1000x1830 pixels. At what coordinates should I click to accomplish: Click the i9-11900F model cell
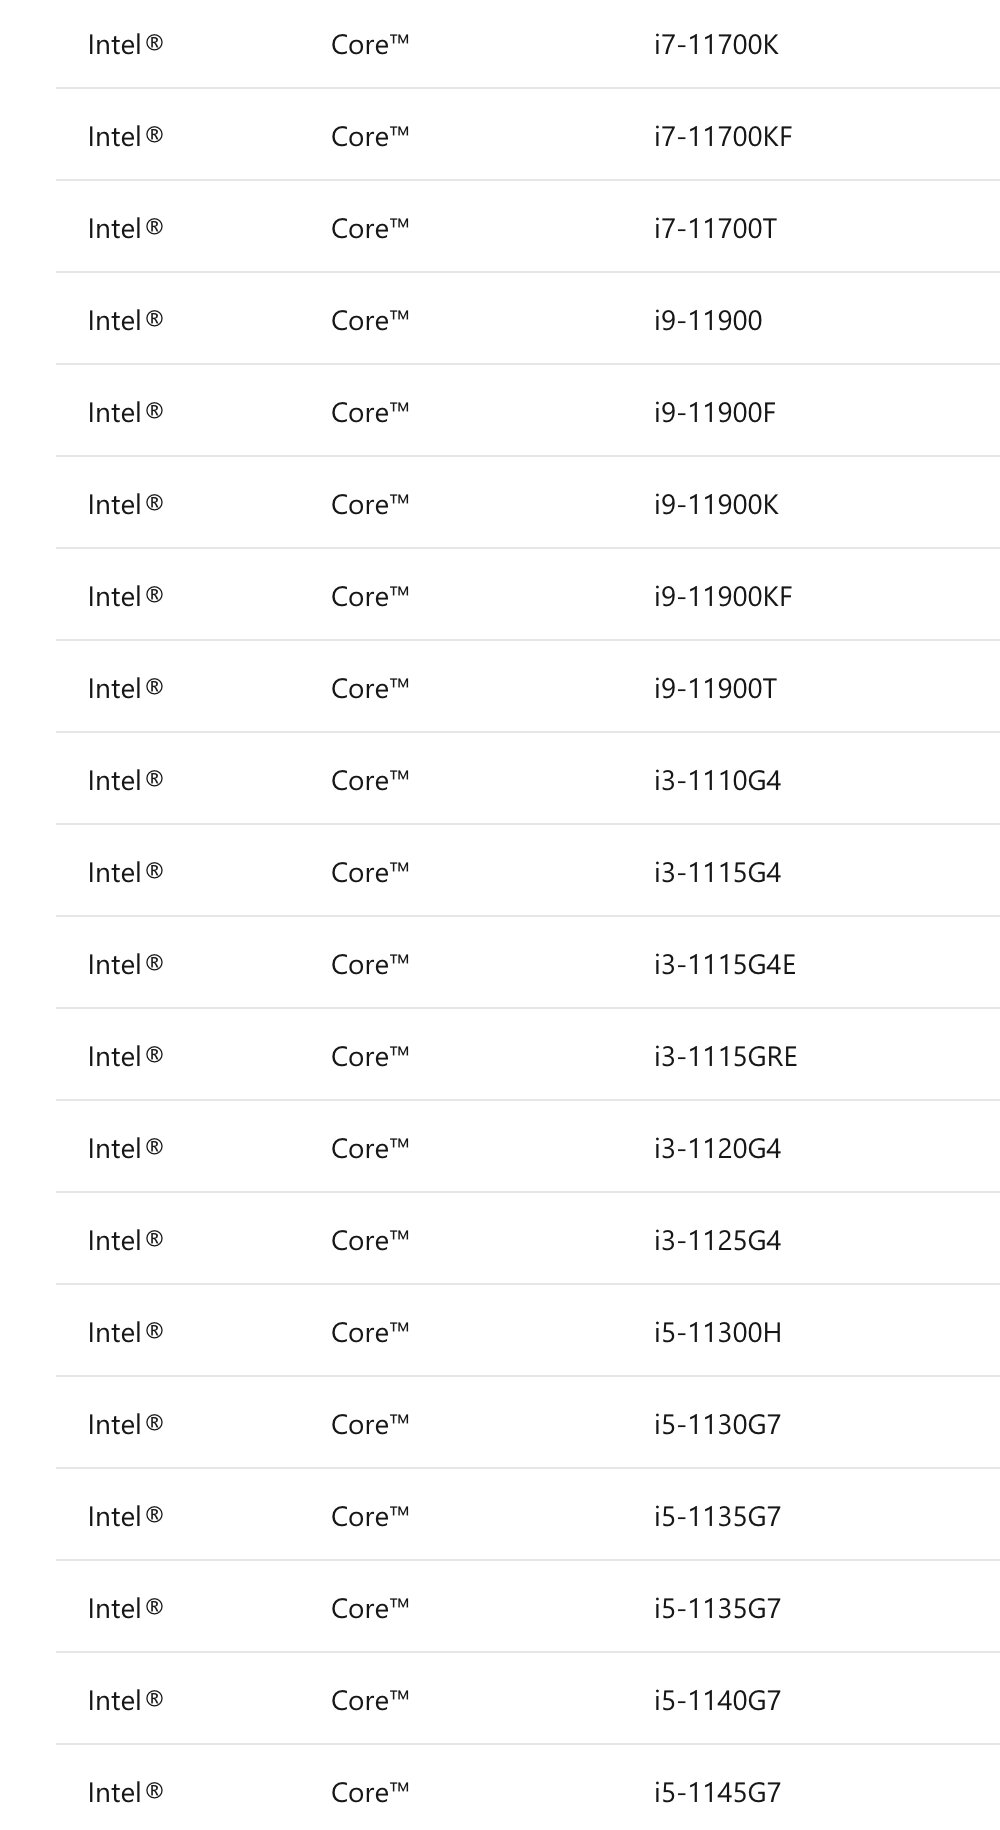coord(715,413)
